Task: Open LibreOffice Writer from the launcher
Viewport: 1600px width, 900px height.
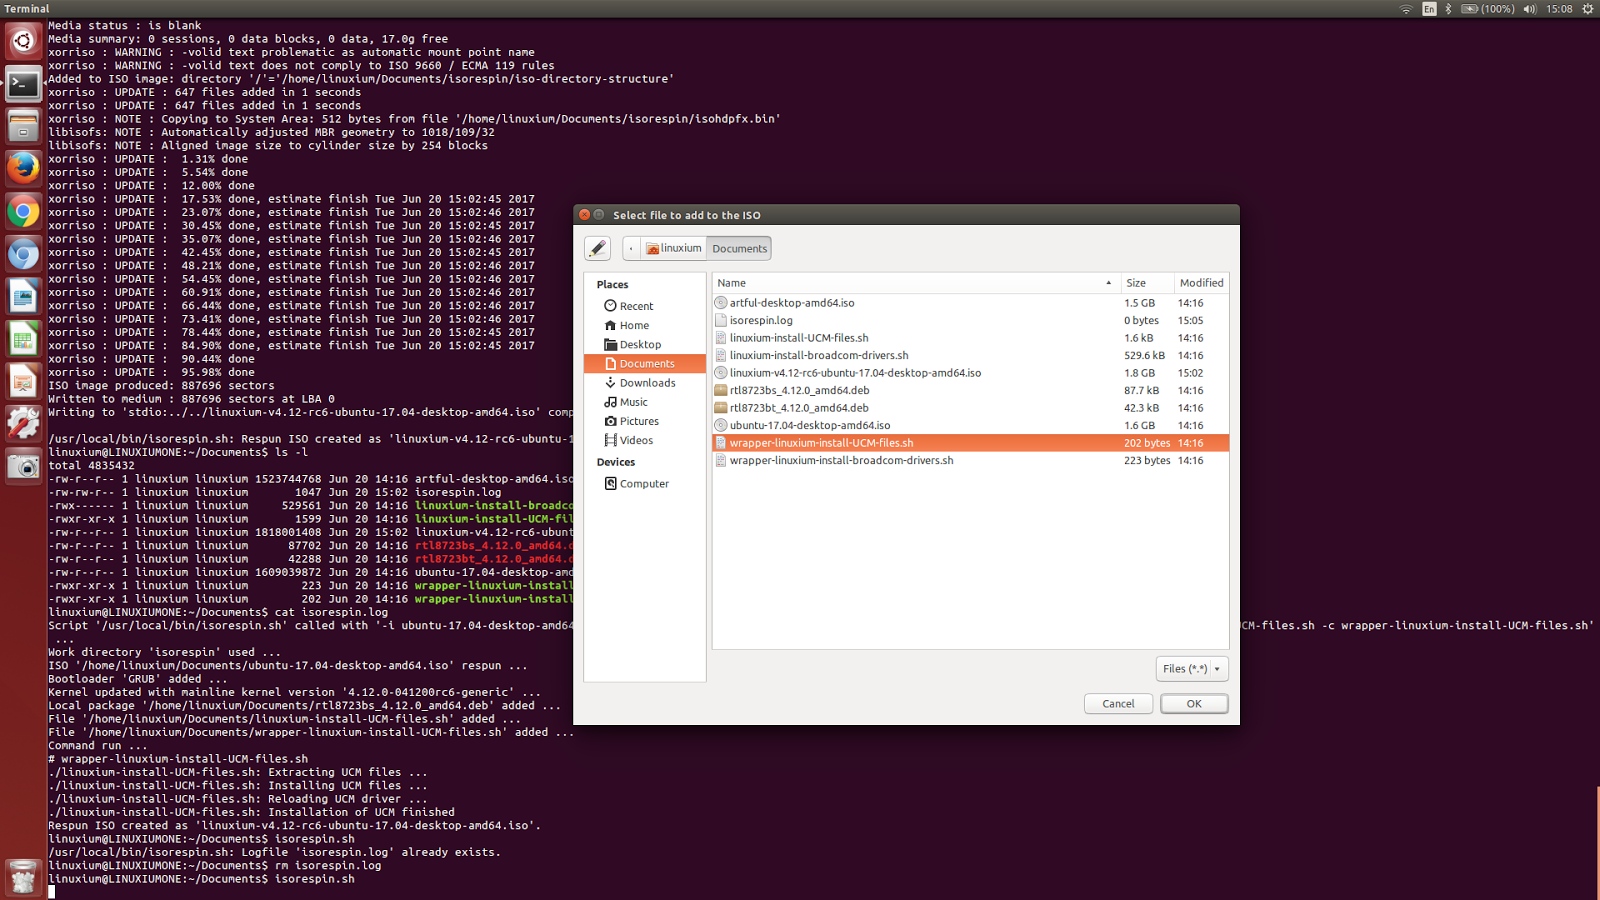Action: [23, 296]
